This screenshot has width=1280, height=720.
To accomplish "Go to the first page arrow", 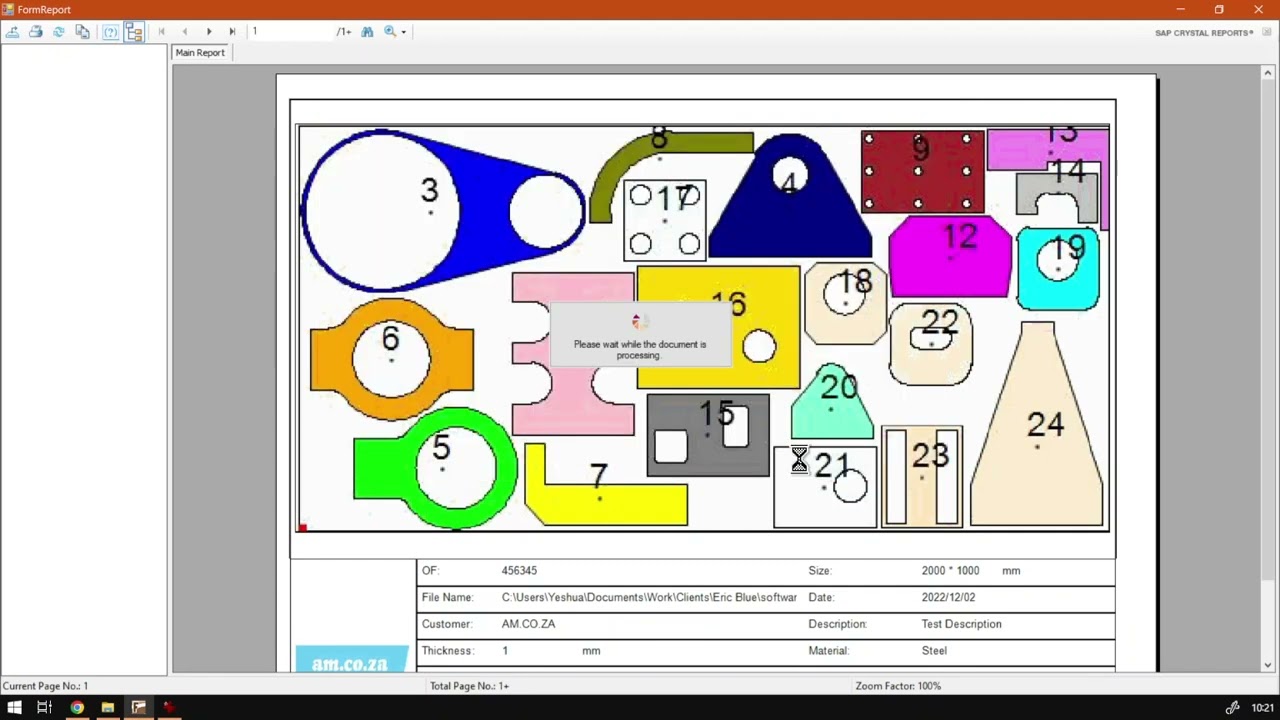I will point(161,32).
